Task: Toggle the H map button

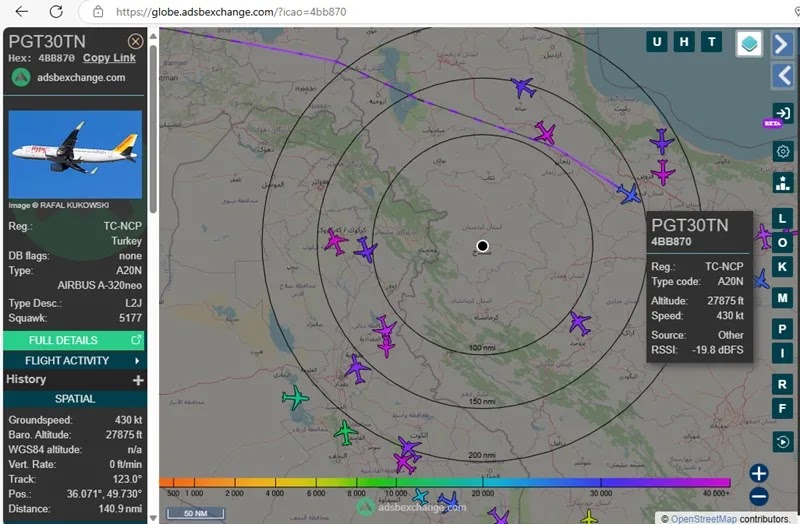Action: [x=684, y=42]
